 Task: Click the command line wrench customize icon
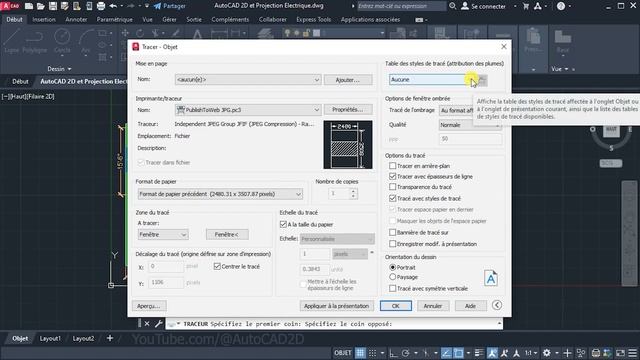pyautogui.click(x=158, y=324)
